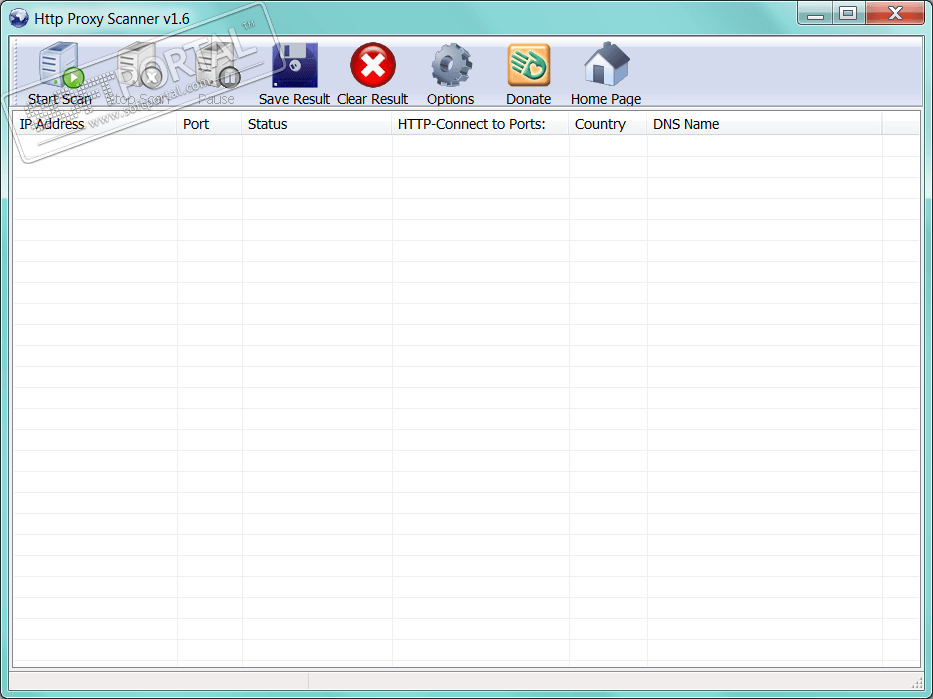Open the Home Page house icon
This screenshot has width=933, height=699.
coord(606,64)
